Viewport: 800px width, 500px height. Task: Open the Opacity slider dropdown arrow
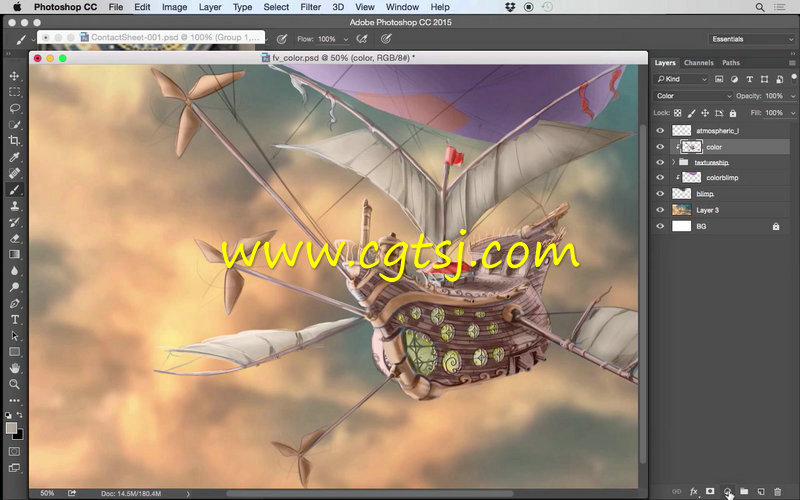pos(793,96)
